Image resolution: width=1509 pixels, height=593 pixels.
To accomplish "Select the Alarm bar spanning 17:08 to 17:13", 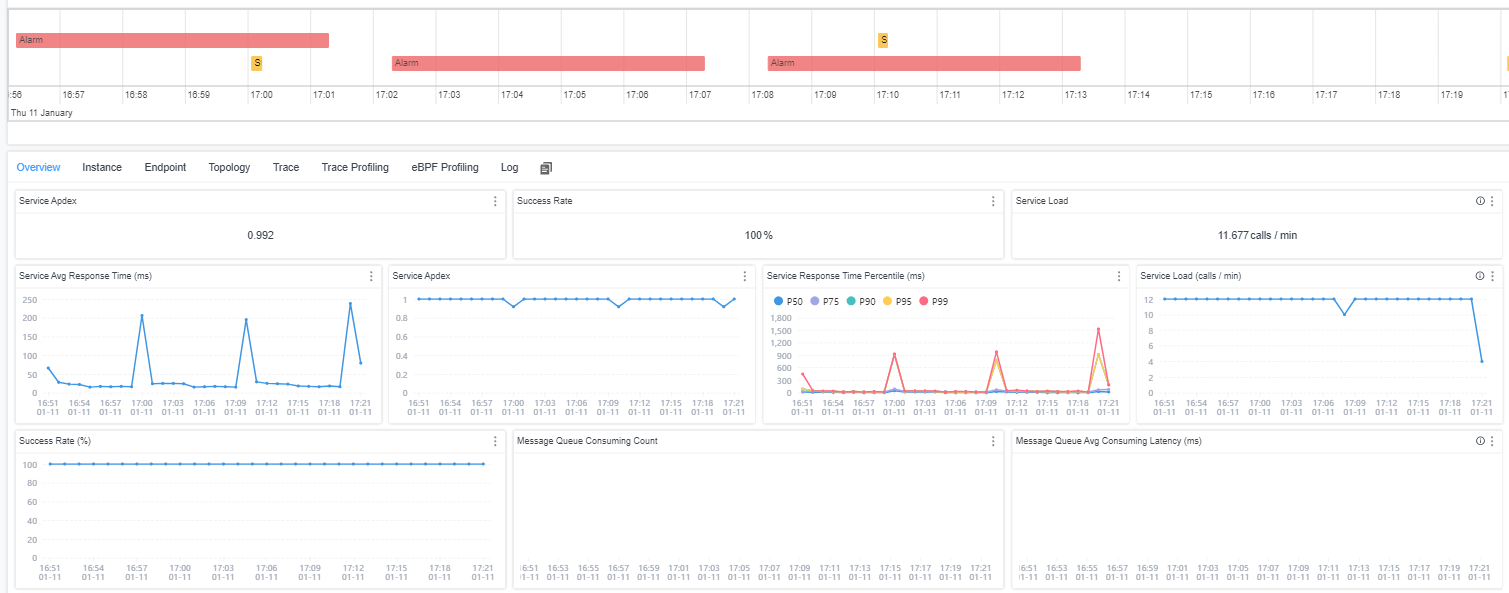I will [924, 63].
